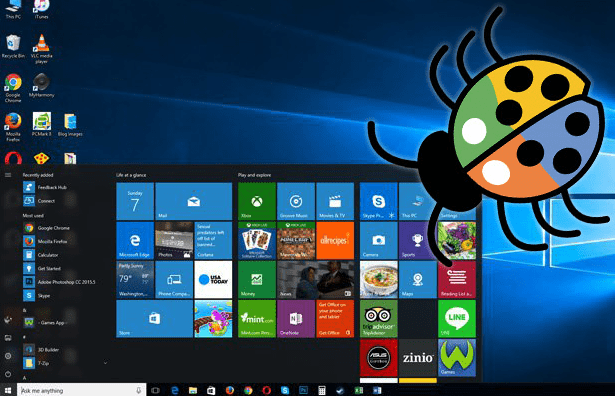Screen dimensions: 615x396
Task: Launch Calculator from the Most used list
Action: tap(41, 255)
